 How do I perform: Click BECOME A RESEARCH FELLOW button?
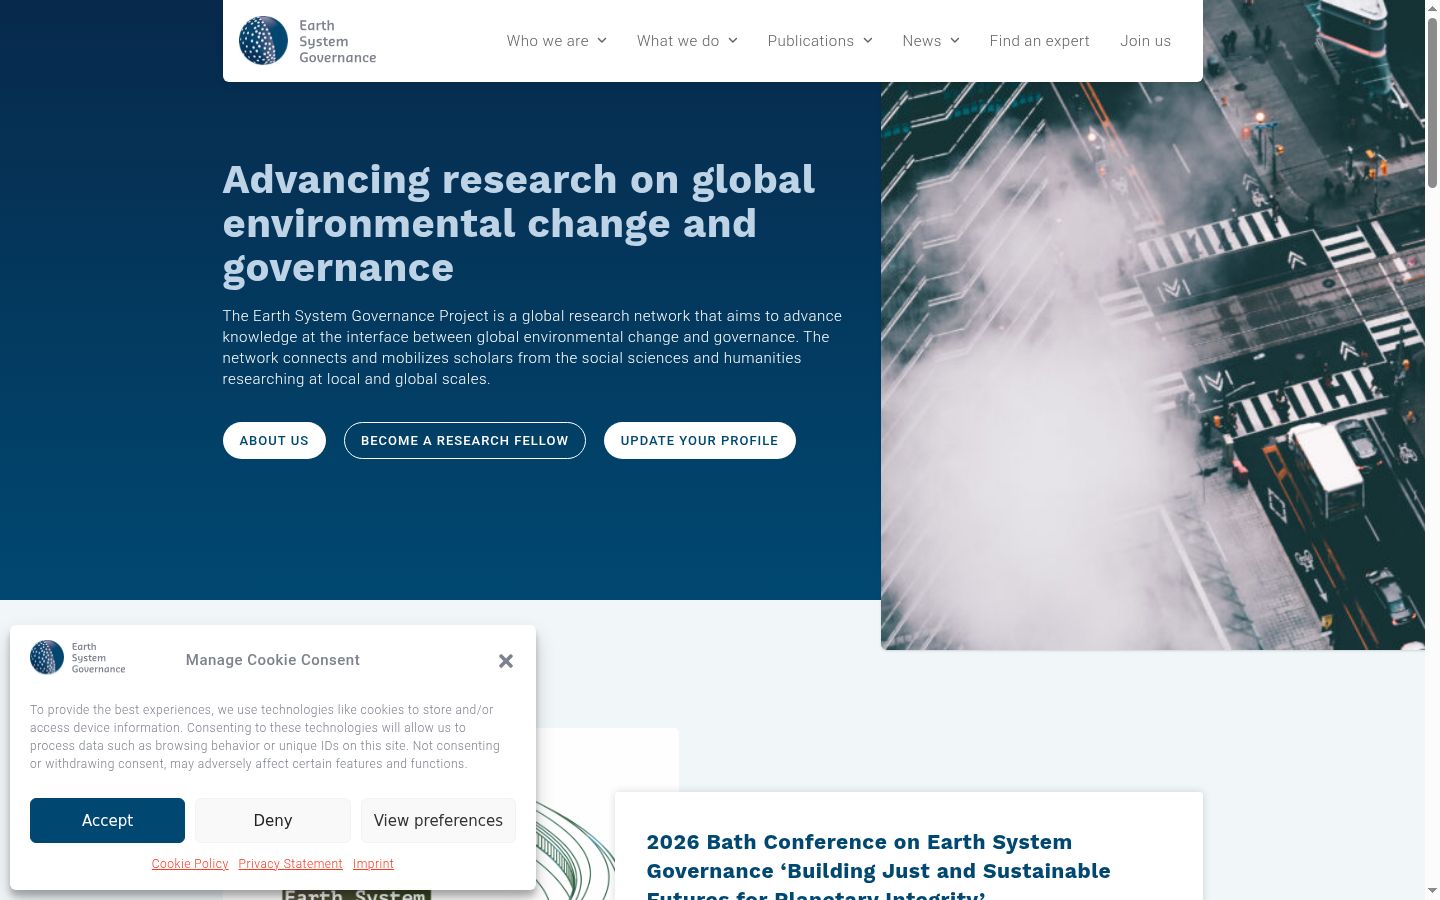[465, 441]
